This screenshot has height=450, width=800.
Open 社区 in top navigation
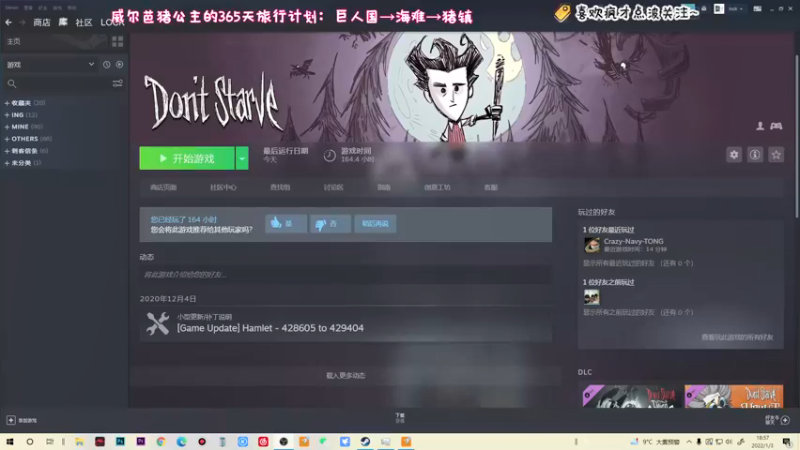[x=84, y=22]
